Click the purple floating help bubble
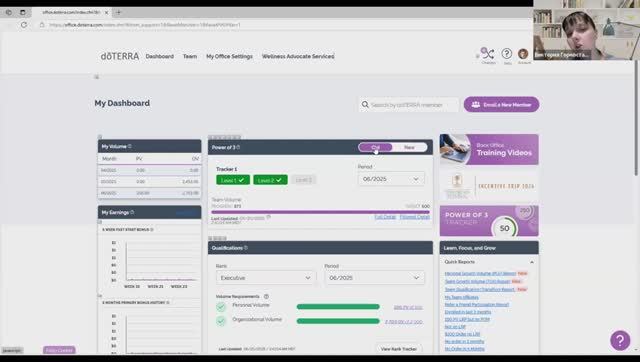This screenshot has height=362, width=640. [x=620, y=340]
